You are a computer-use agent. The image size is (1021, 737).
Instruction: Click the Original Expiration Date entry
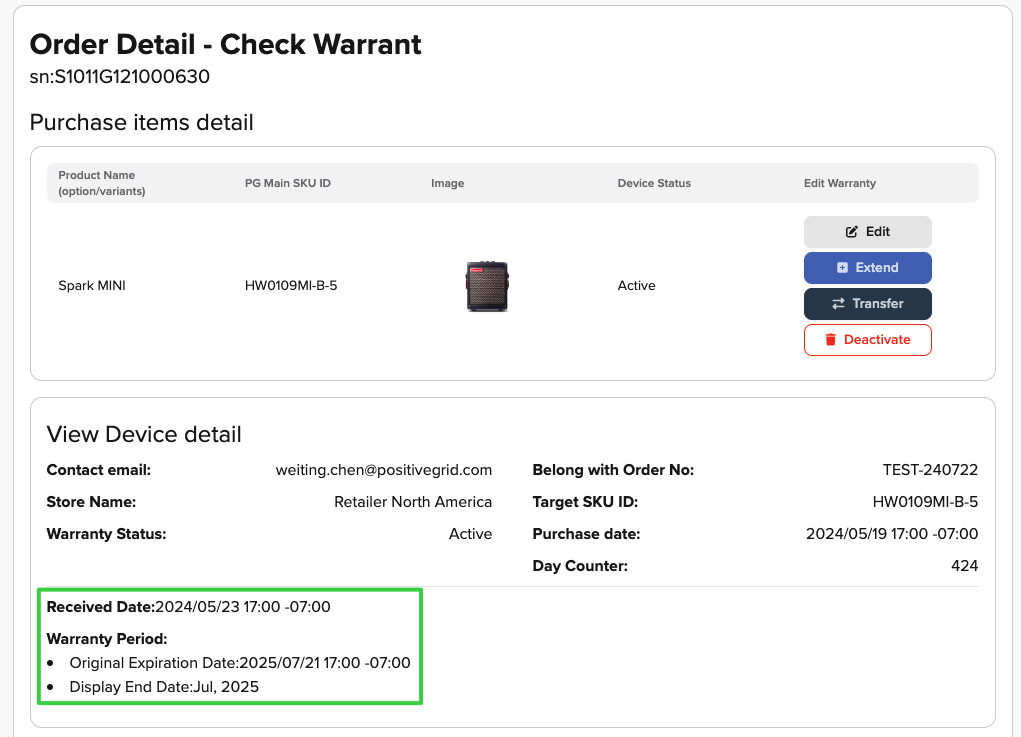[240, 663]
